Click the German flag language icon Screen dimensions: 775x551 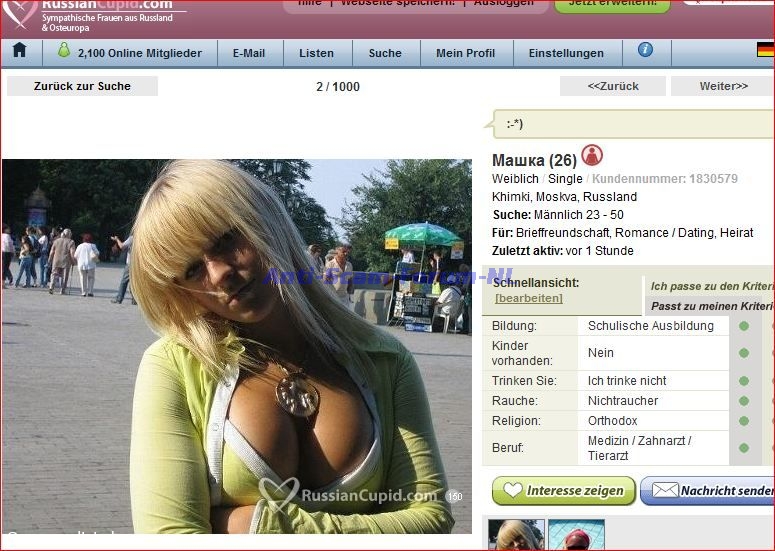coord(765,50)
